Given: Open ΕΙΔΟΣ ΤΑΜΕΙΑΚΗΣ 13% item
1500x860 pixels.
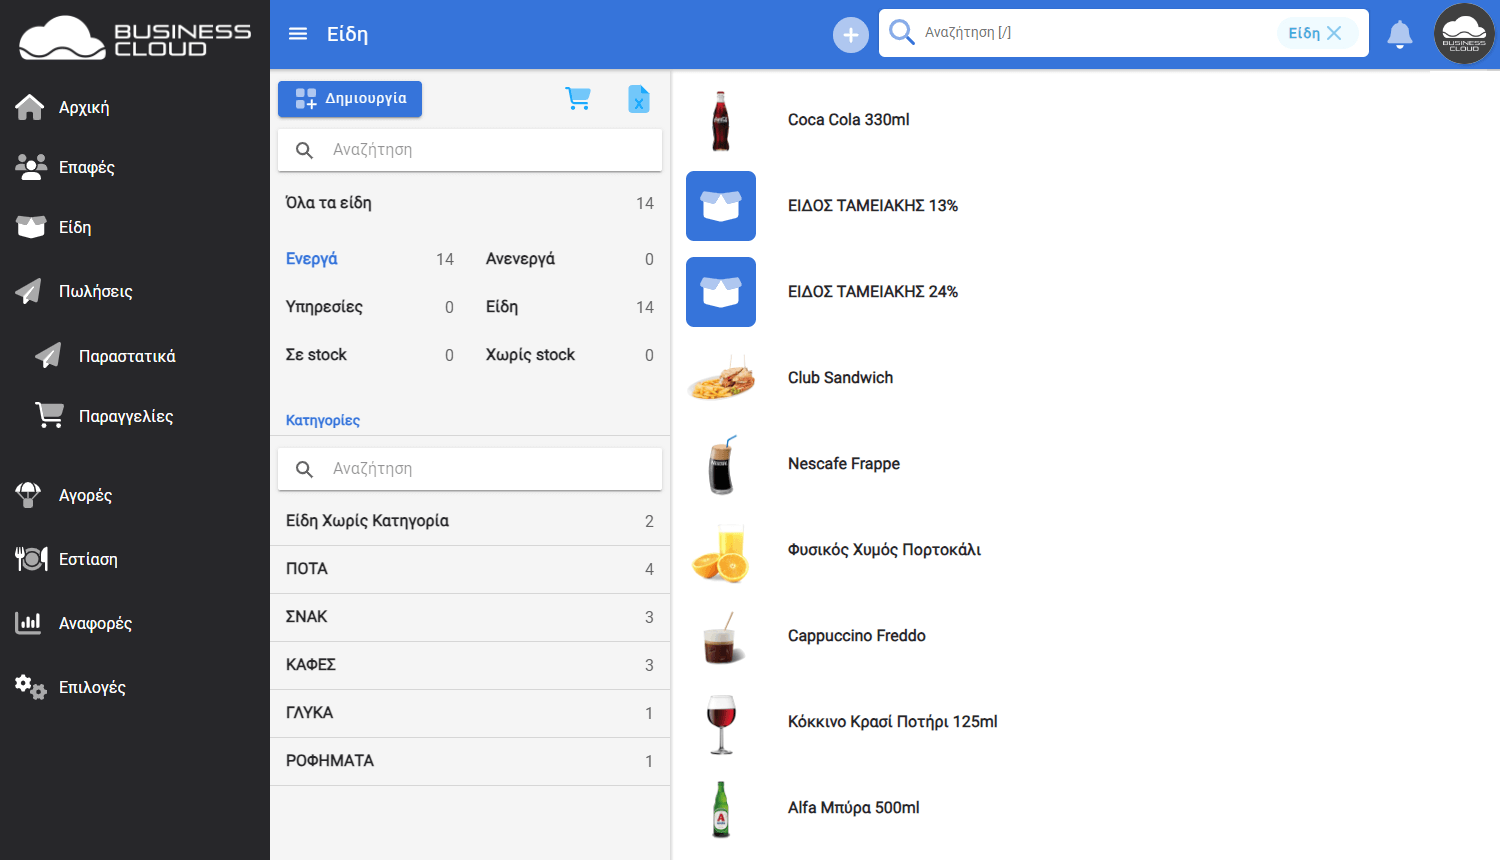Looking at the screenshot, I should click(873, 206).
